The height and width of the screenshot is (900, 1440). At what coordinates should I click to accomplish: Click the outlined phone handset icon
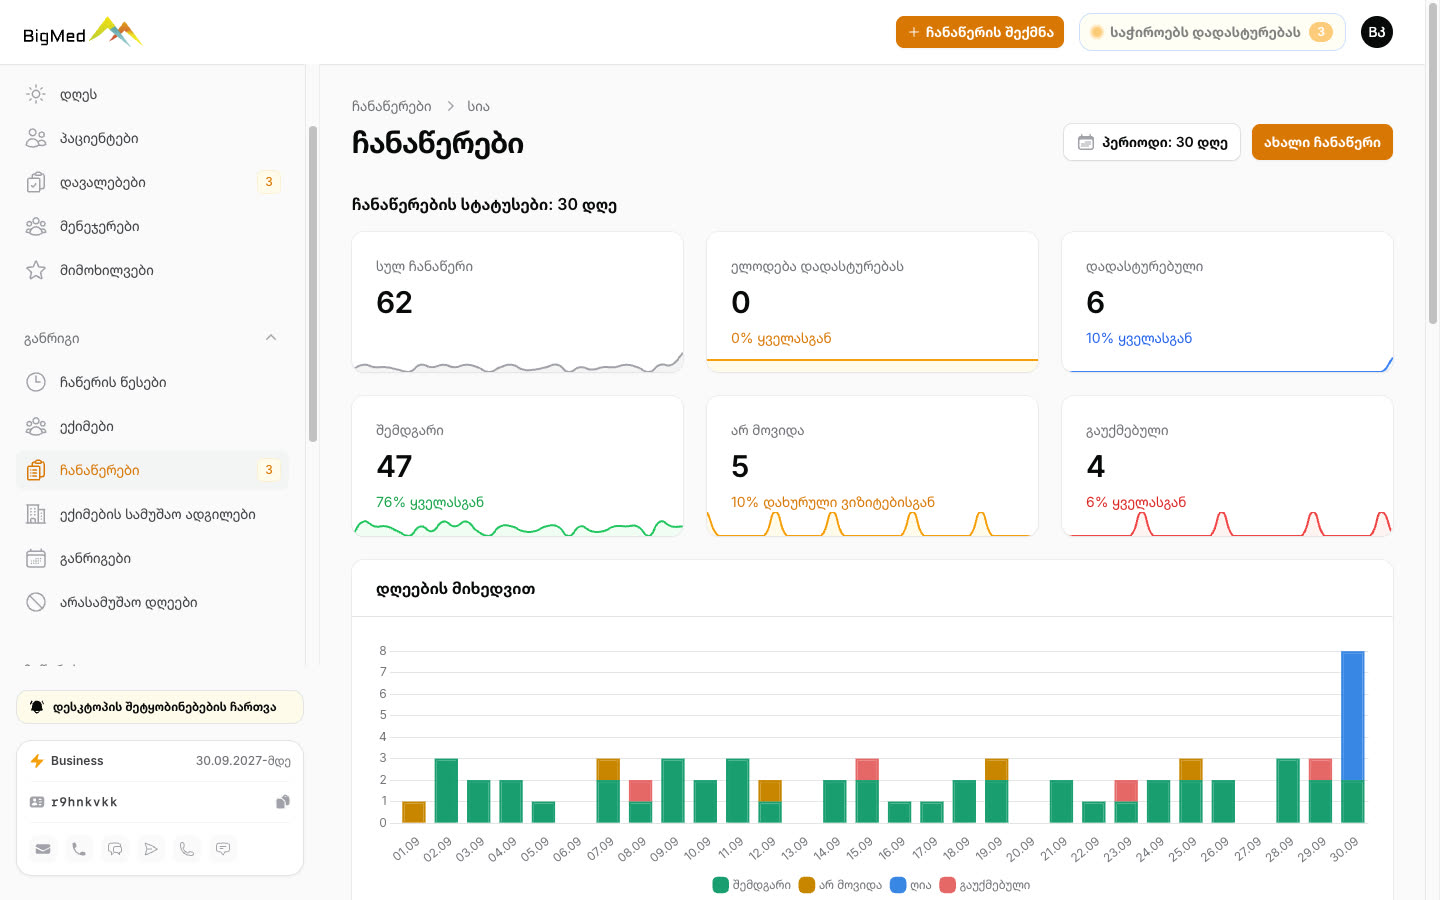click(187, 849)
